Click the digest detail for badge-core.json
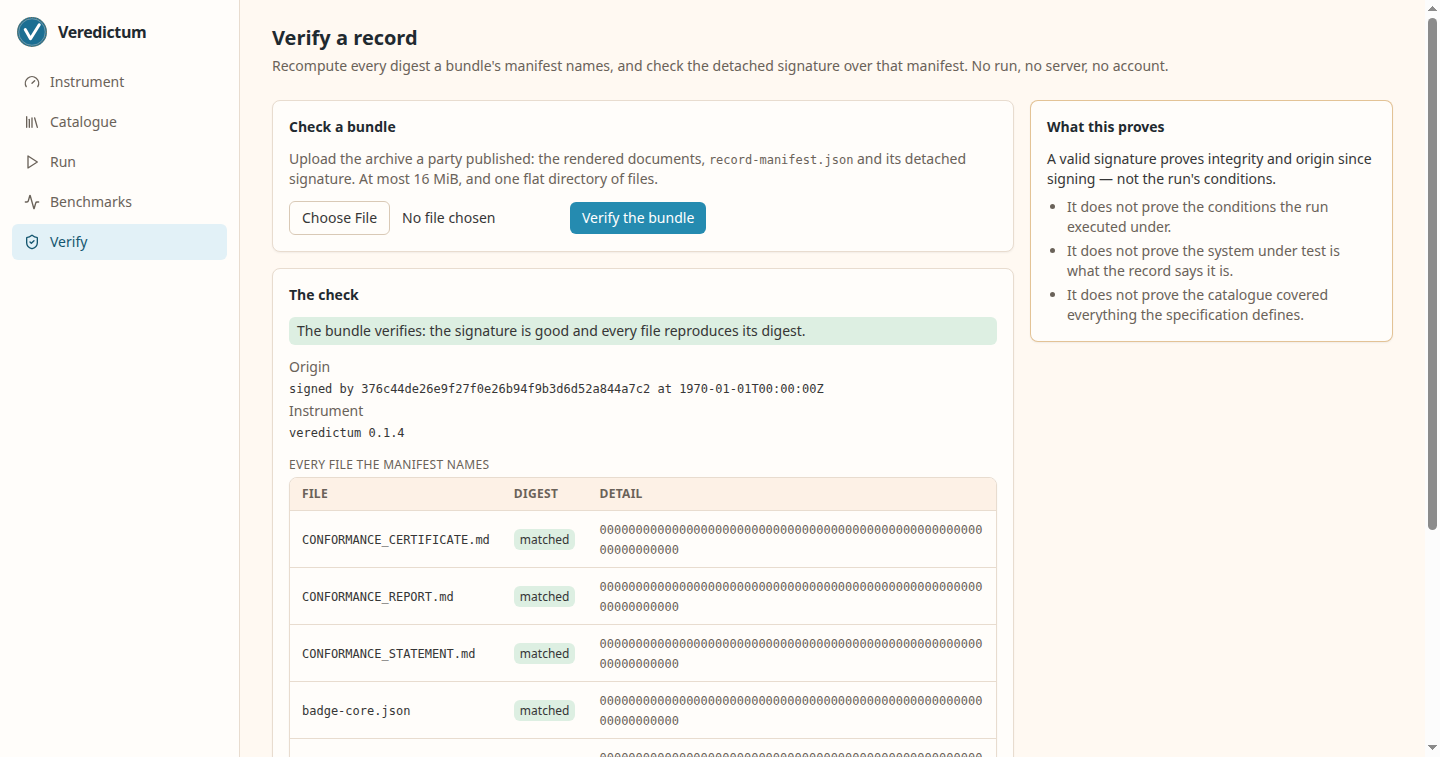Image resolution: width=1440 pixels, height=757 pixels. [791, 711]
